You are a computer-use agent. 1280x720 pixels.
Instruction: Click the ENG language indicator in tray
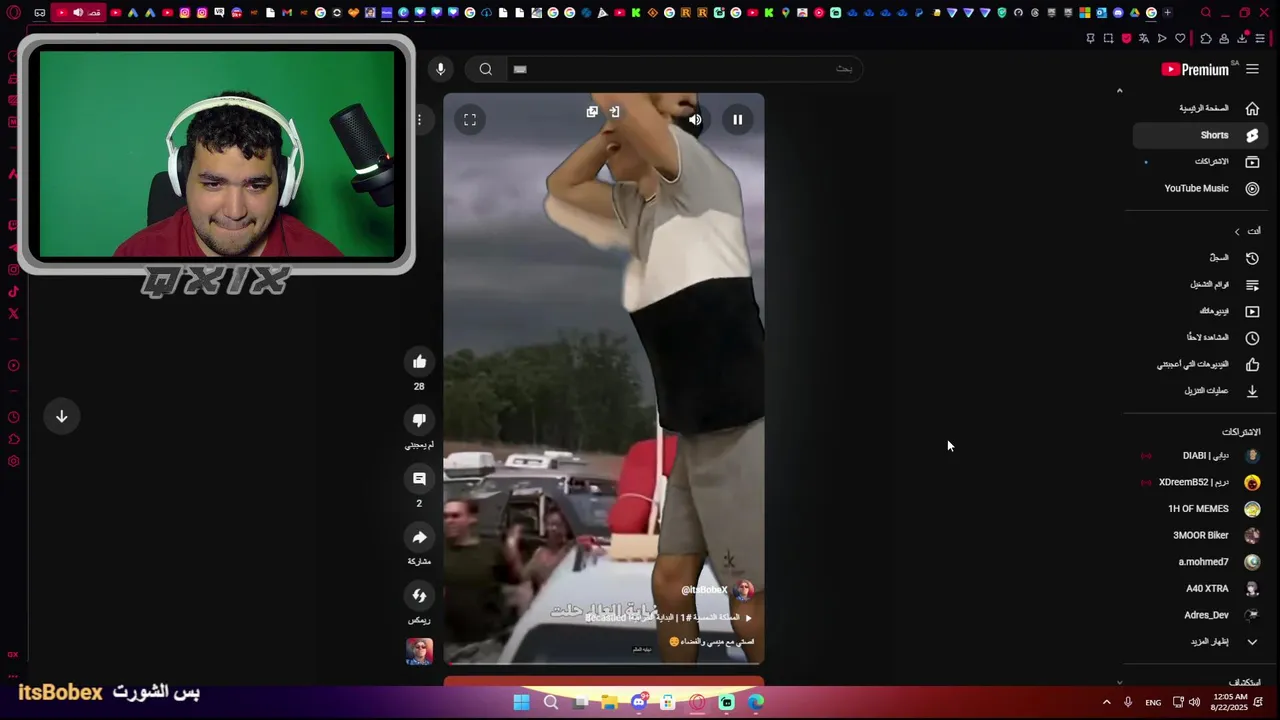coord(1153,703)
